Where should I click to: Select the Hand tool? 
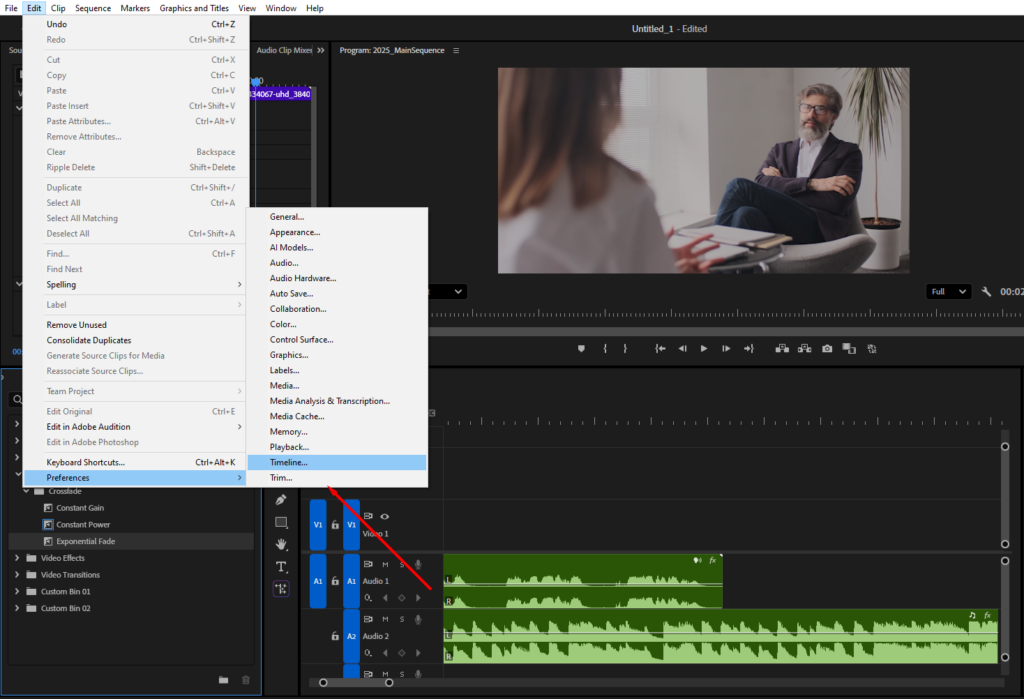(x=281, y=544)
